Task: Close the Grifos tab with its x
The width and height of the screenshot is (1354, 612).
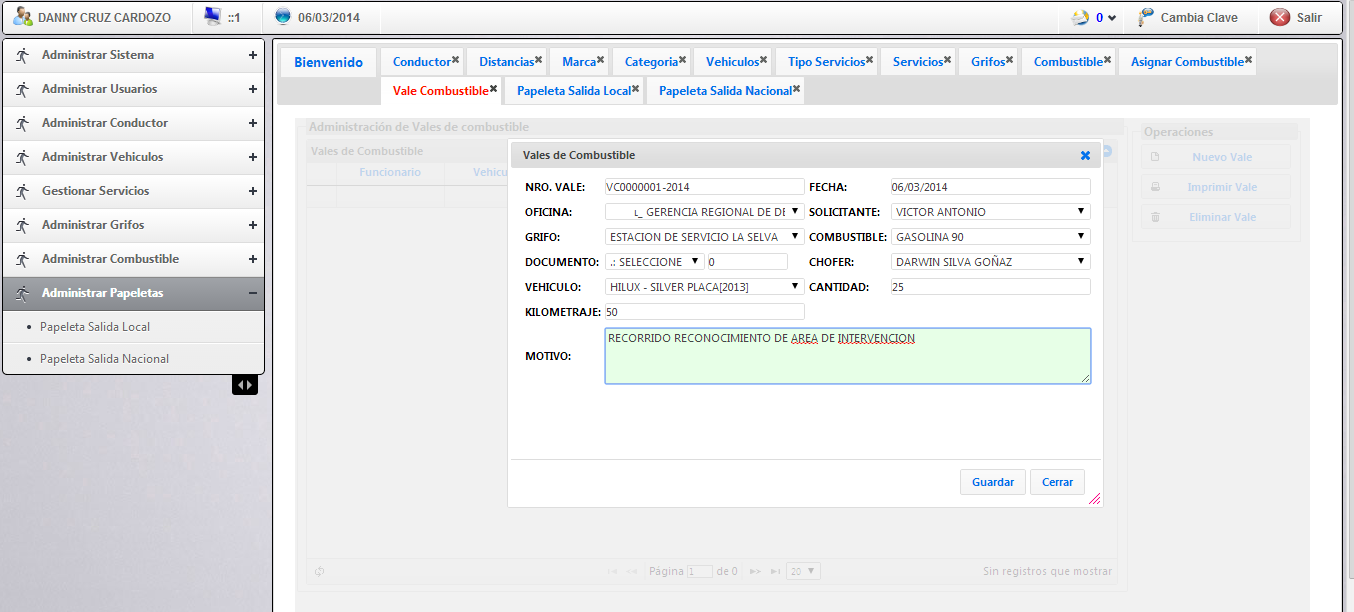Action: (x=1010, y=60)
